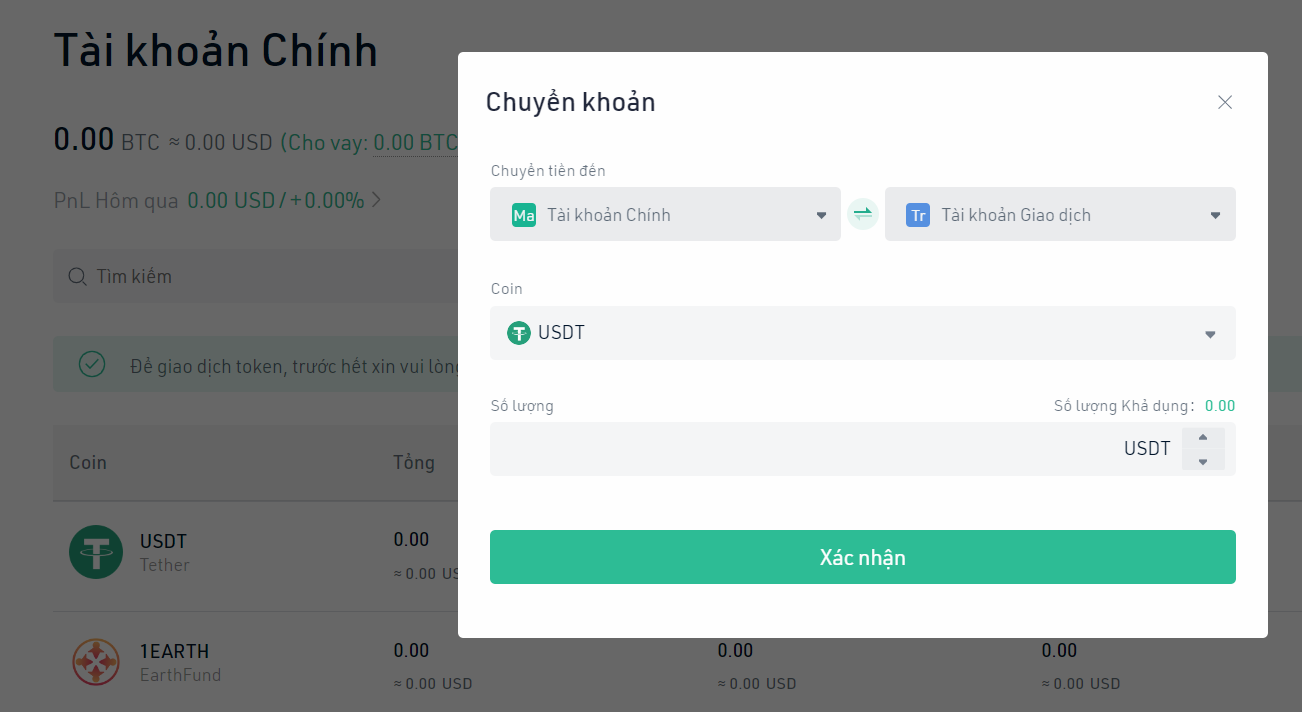Image resolution: width=1302 pixels, height=712 pixels.
Task: Click the Tether logo in Coin field
Action: [518, 333]
